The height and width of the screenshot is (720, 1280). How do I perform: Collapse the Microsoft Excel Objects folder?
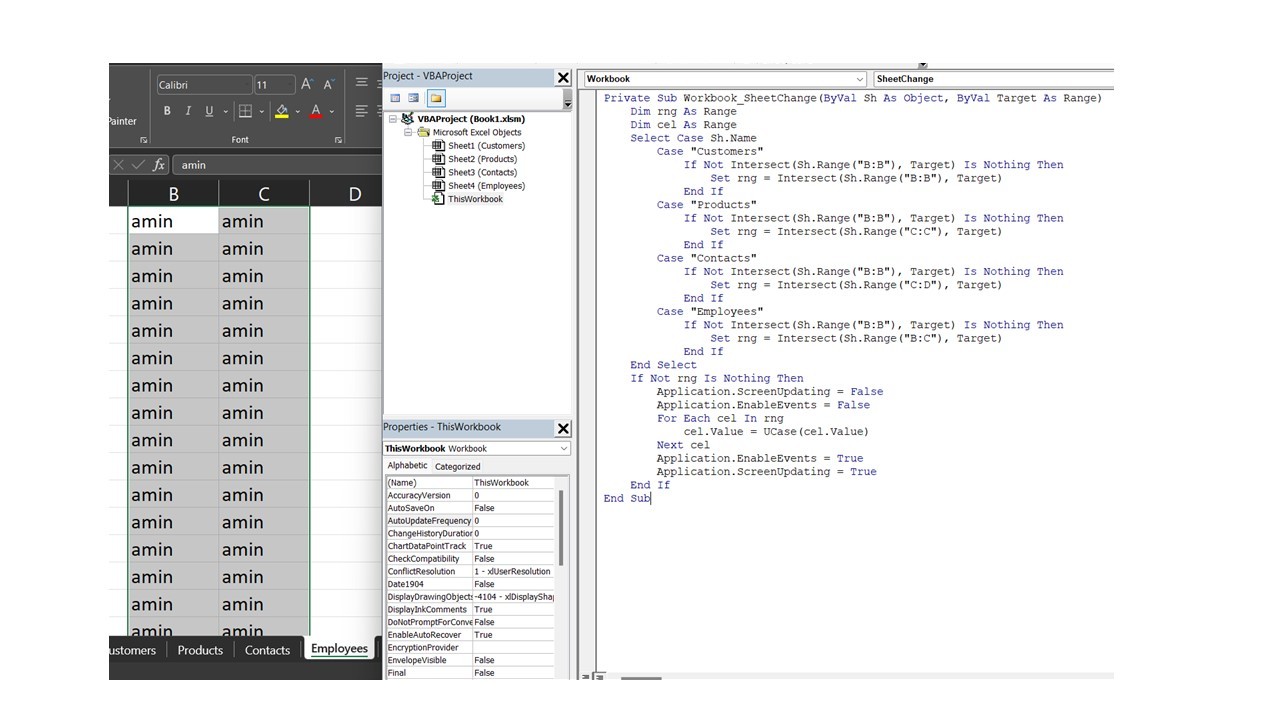pyautogui.click(x=409, y=132)
